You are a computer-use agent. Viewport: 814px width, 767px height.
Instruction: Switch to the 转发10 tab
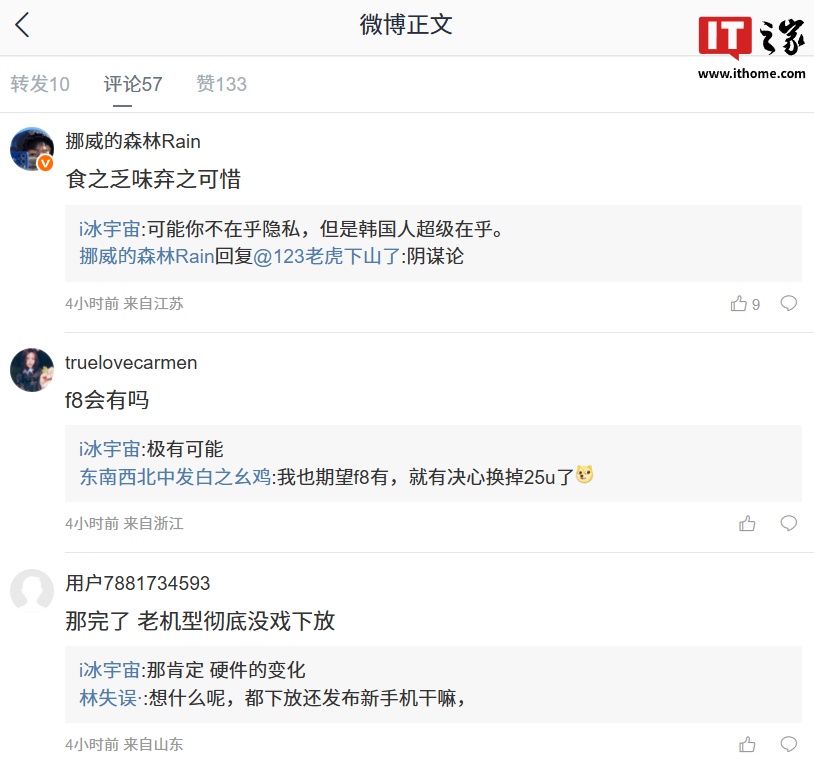point(40,84)
